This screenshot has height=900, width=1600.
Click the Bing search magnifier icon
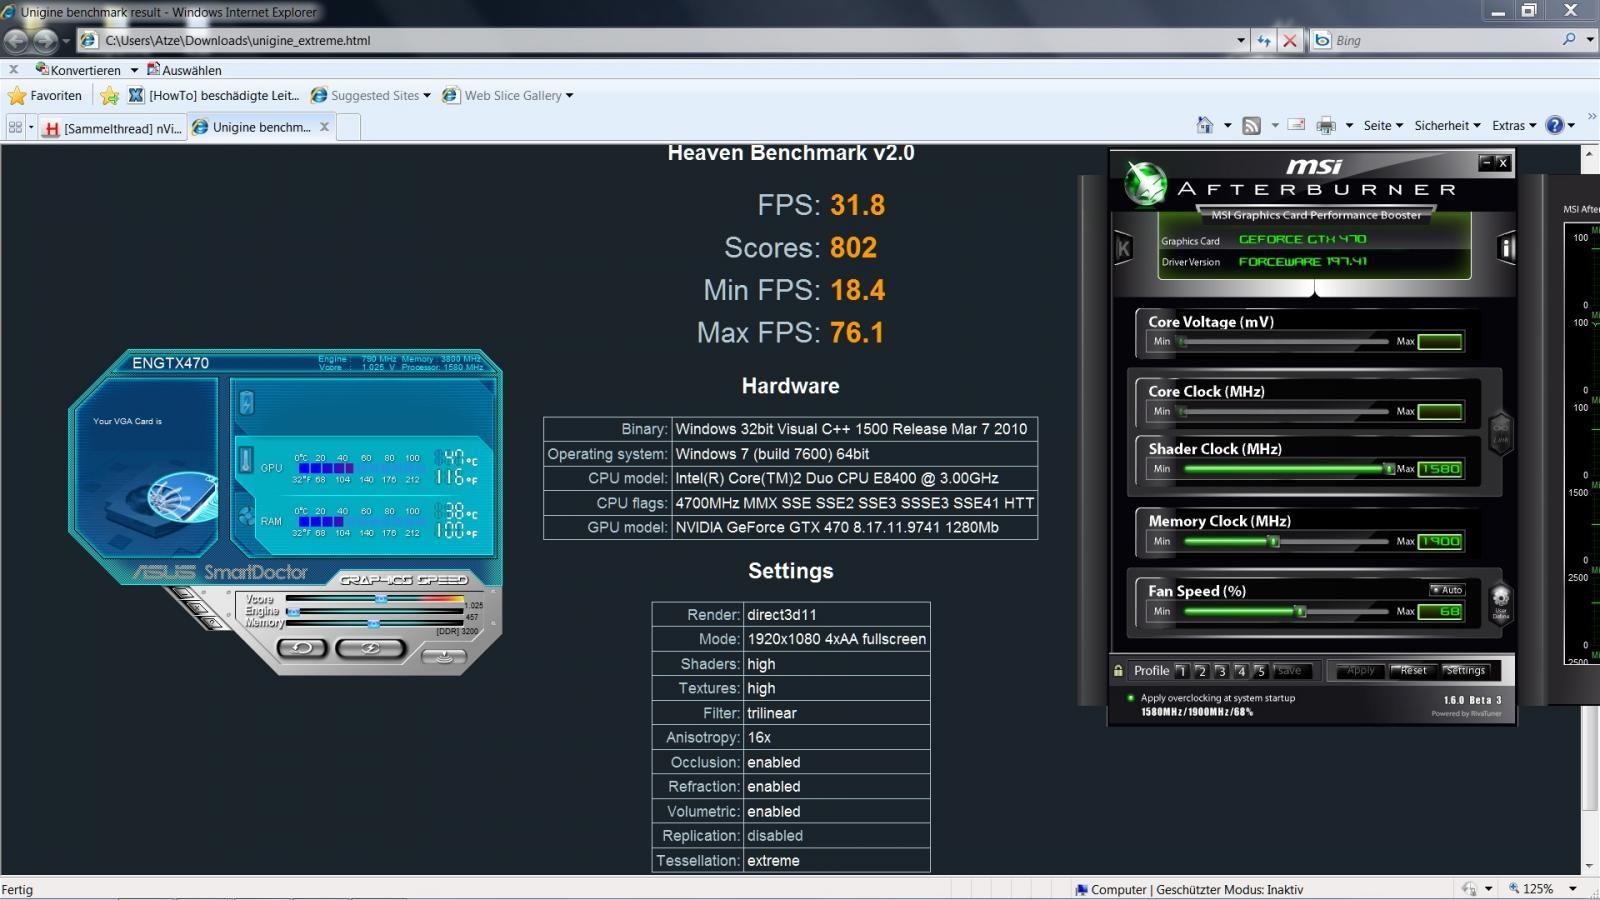1569,40
